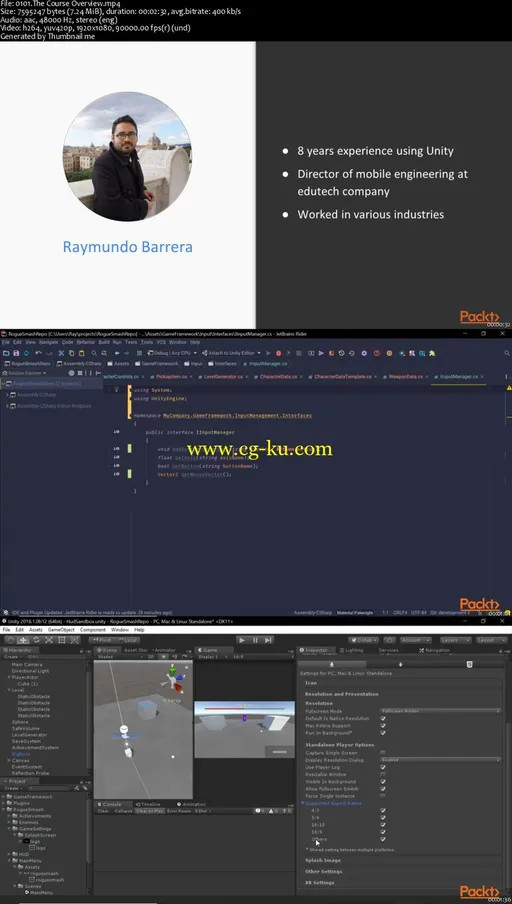
Task: Toggle Run In Background checkbox
Action: tap(383, 733)
